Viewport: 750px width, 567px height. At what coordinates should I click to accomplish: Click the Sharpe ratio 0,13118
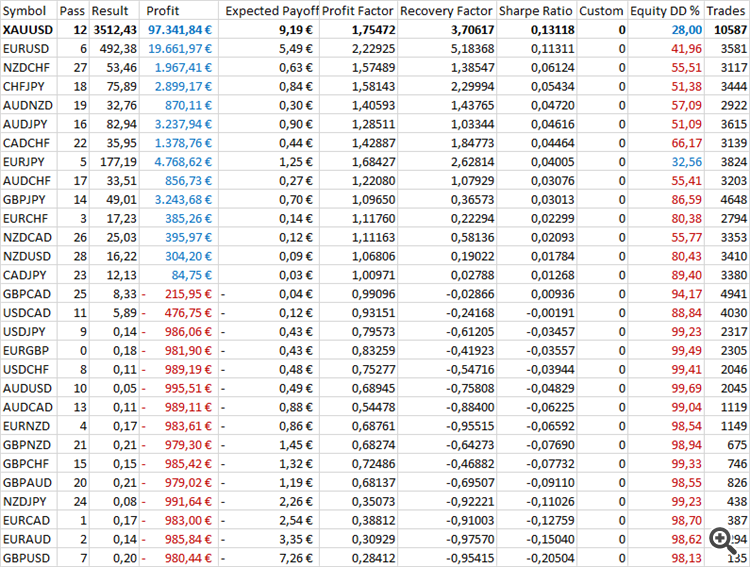(x=552, y=30)
